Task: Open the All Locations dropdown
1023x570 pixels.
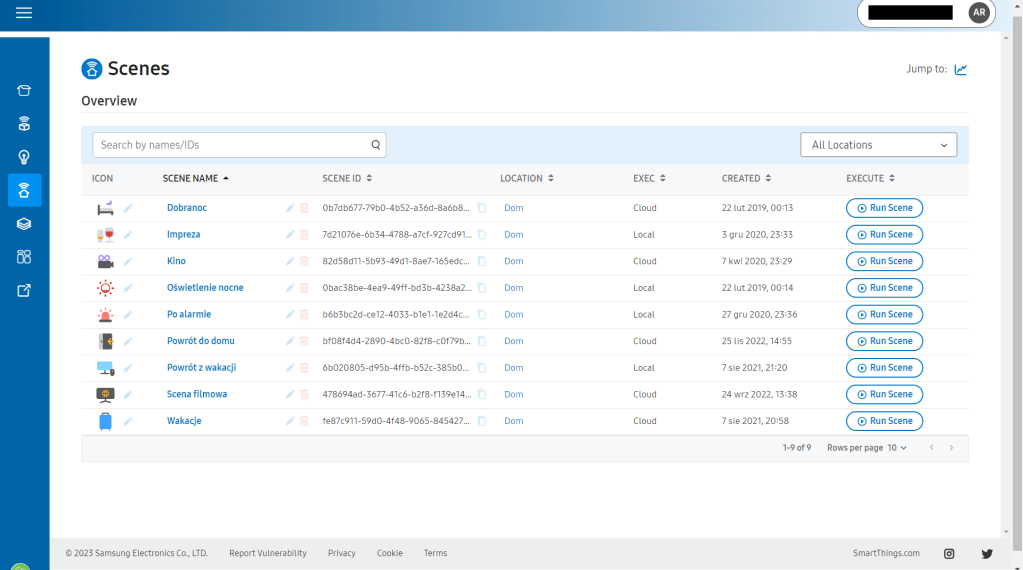Action: pyautogui.click(x=878, y=145)
